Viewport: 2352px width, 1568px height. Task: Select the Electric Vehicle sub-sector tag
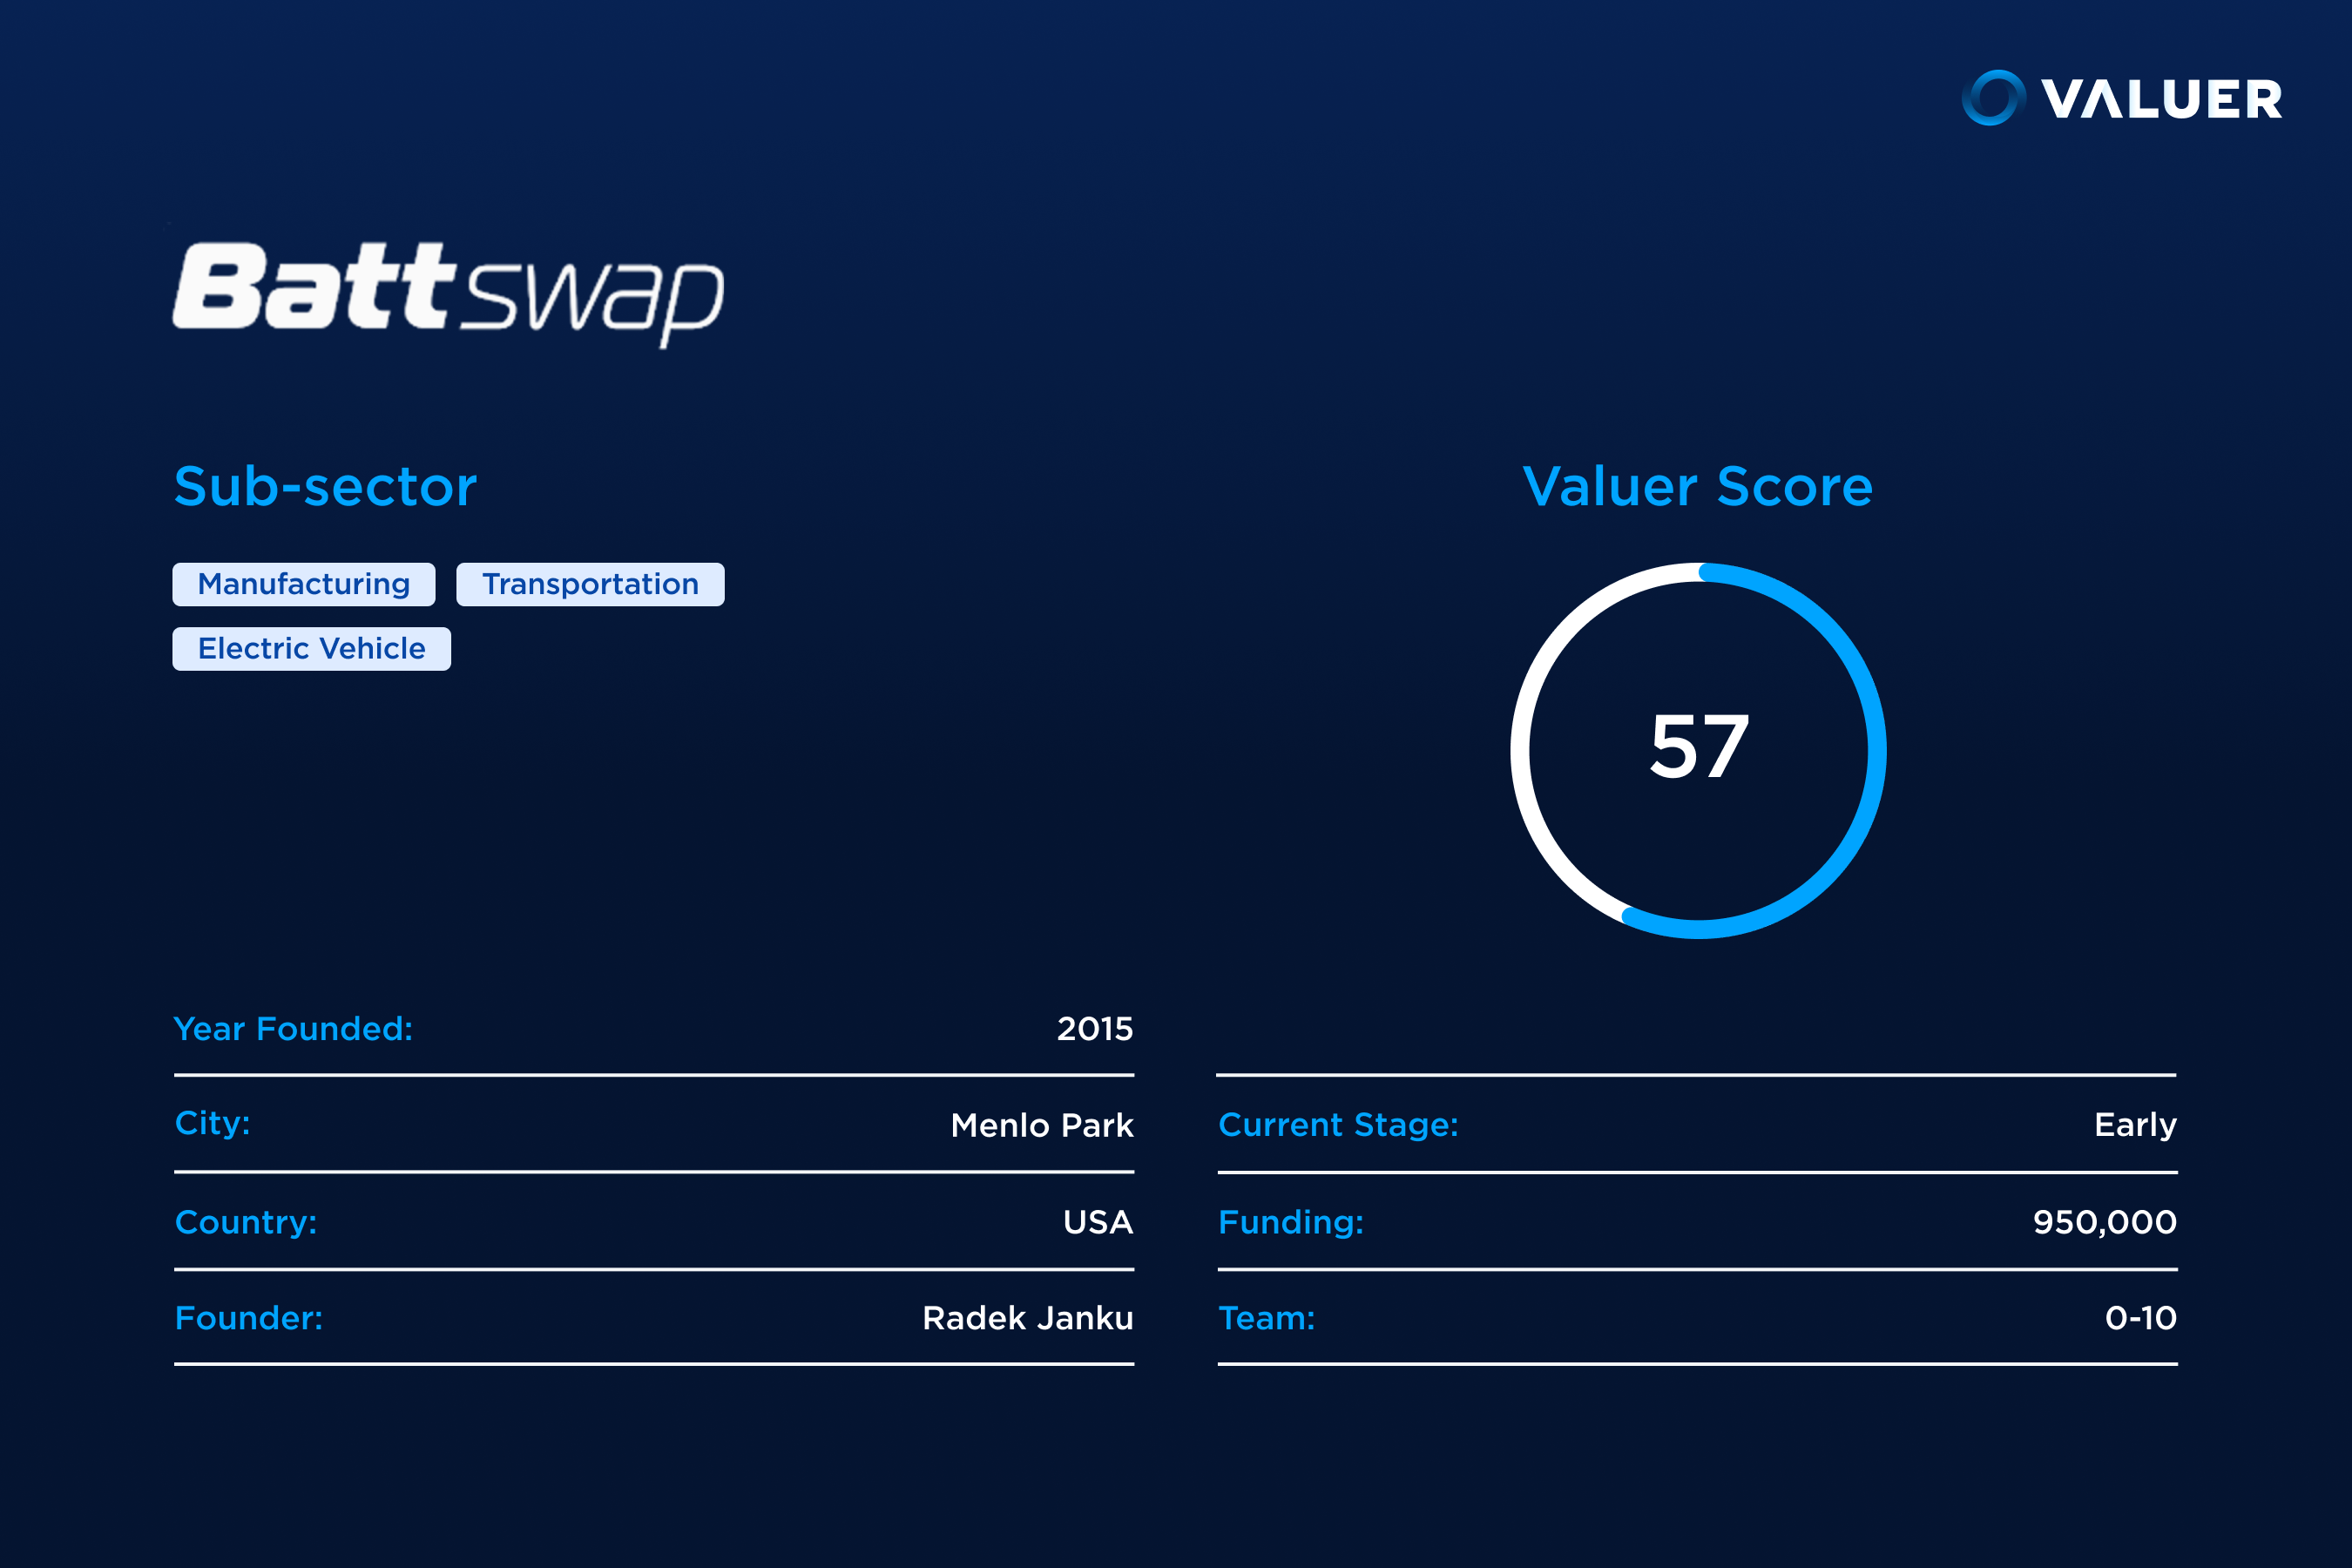(x=311, y=649)
